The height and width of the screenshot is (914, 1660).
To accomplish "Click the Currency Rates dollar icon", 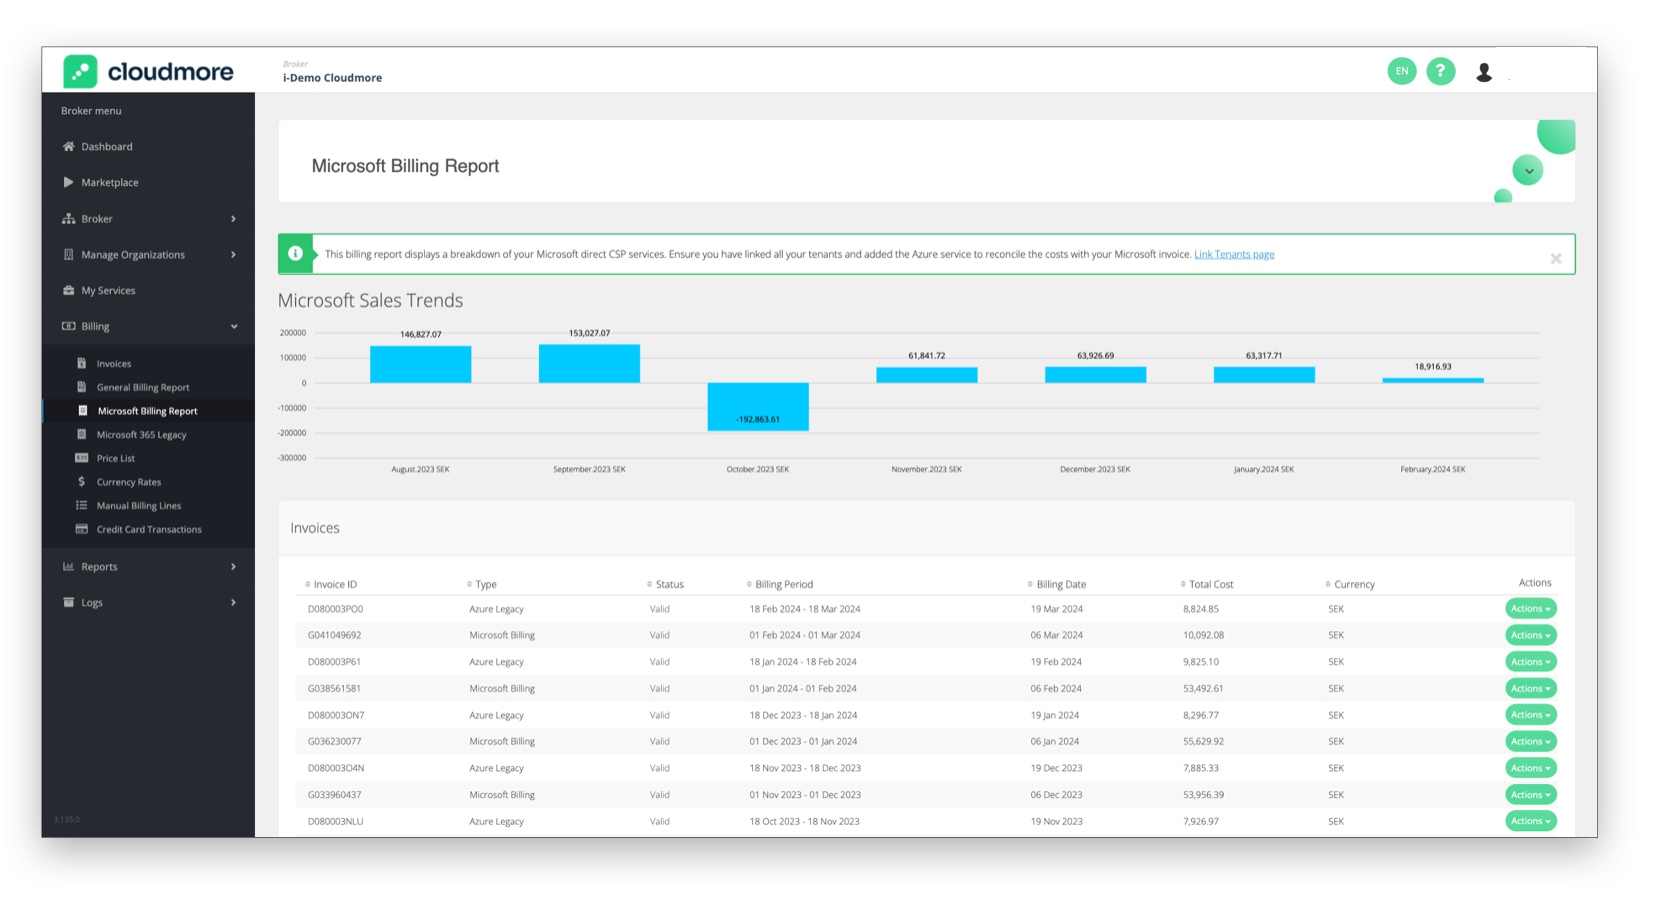I will point(82,482).
